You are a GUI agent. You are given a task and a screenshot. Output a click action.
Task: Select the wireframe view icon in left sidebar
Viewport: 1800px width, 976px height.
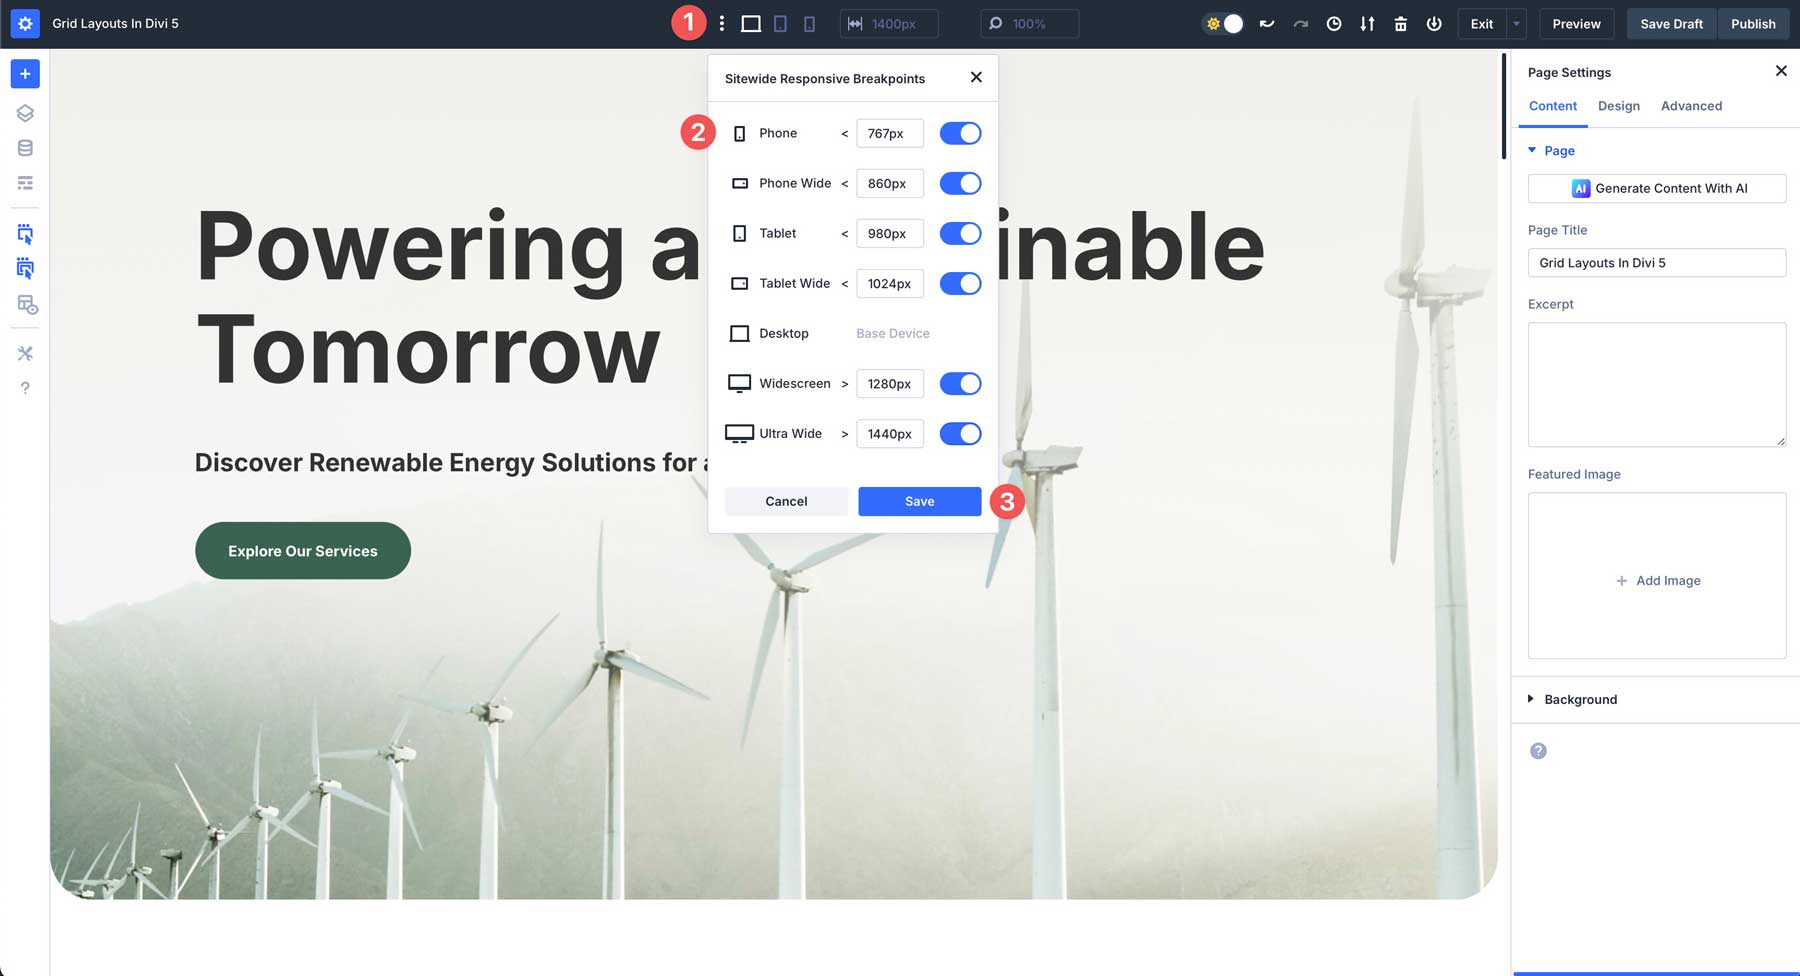coord(25,183)
